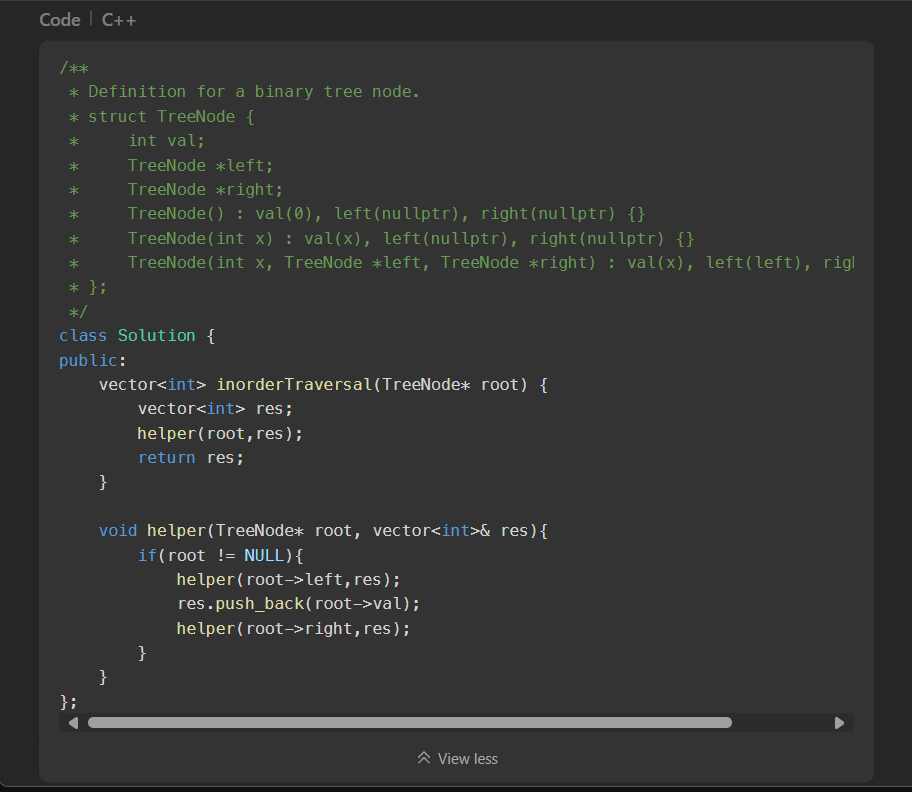Click the 'return res;' line
This screenshot has width=912, height=792.
[191, 458]
